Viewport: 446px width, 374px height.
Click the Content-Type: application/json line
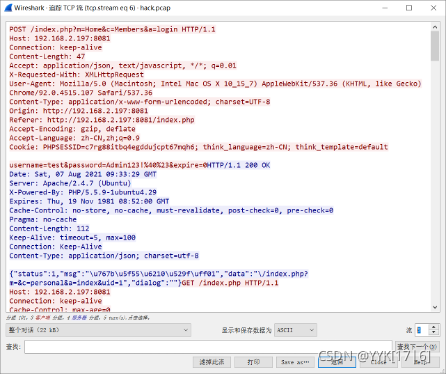coord(104,256)
